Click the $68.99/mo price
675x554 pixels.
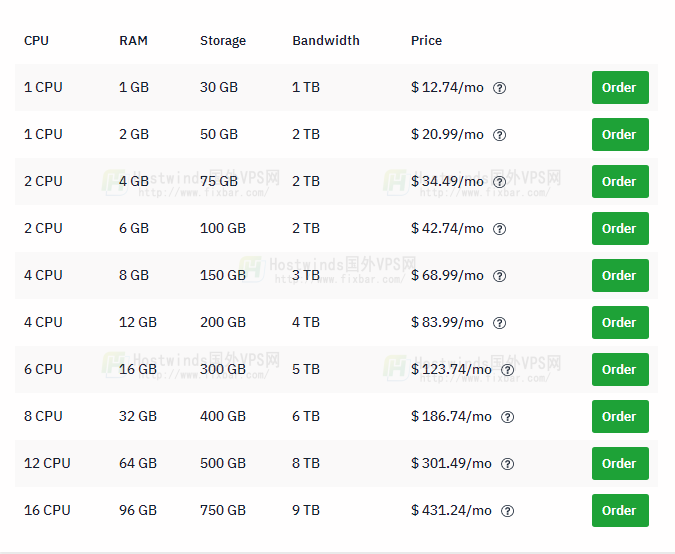click(447, 275)
